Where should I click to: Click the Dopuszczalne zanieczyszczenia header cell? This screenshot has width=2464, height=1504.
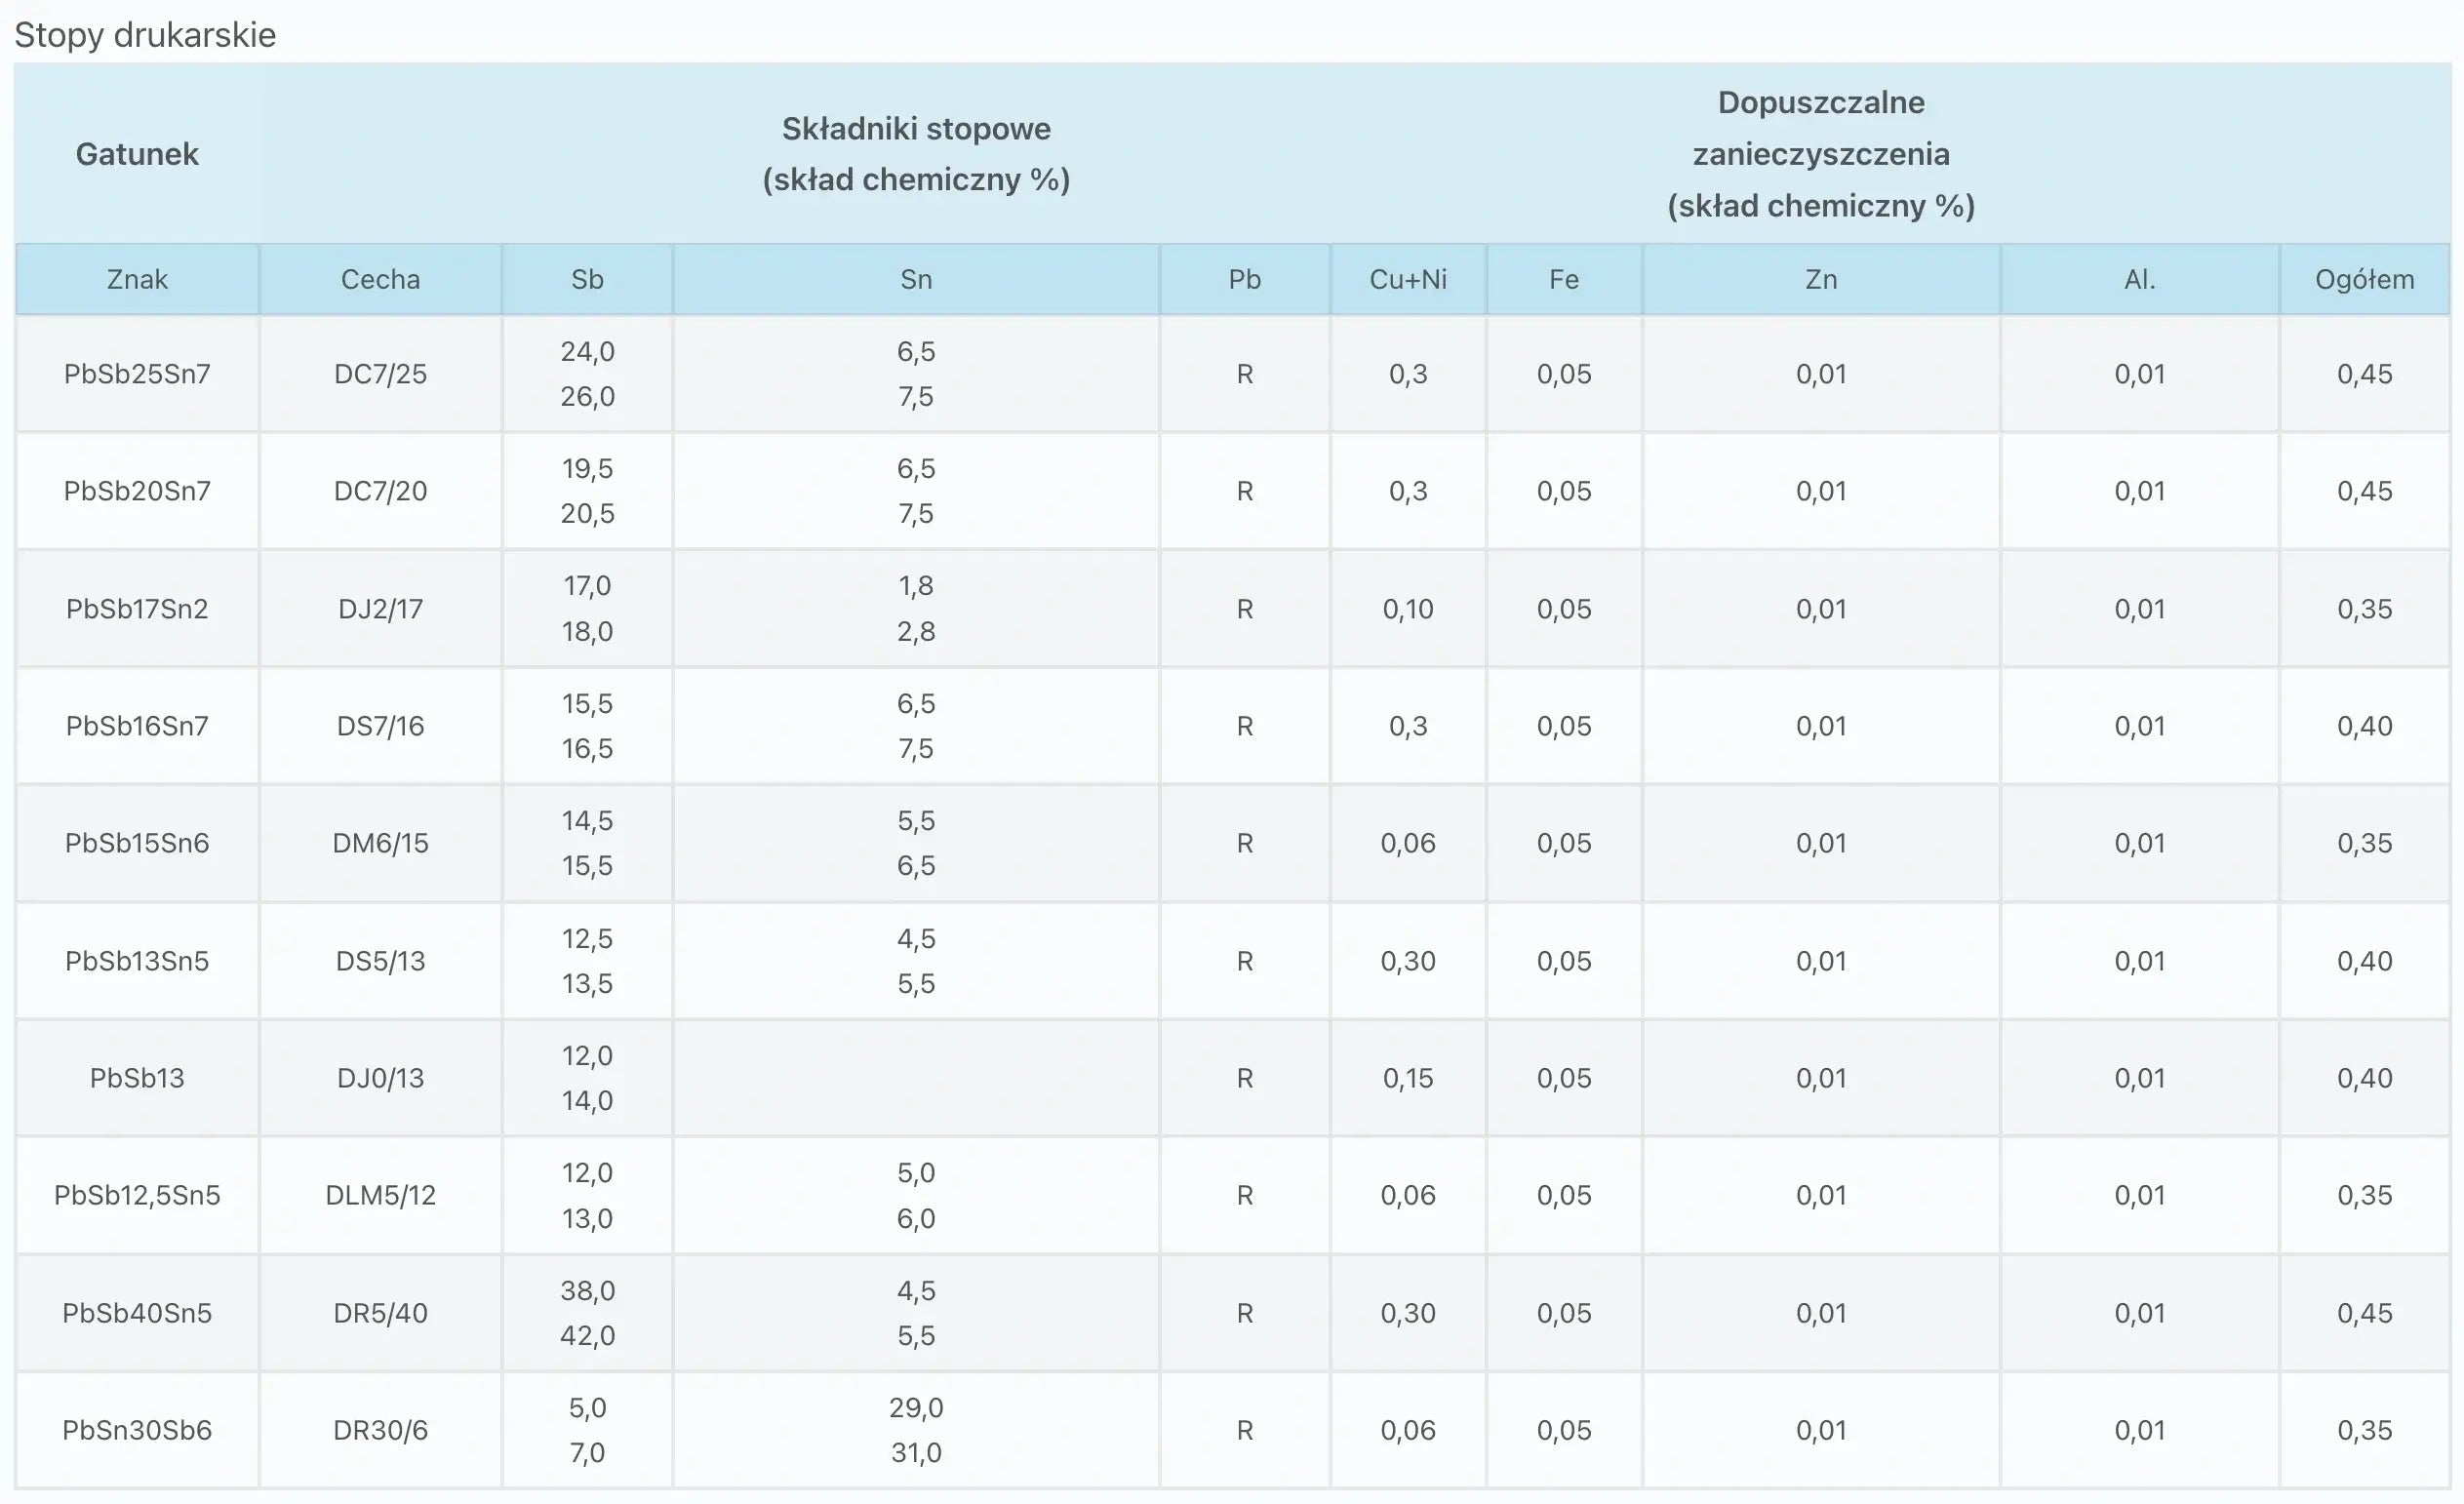pyautogui.click(x=1820, y=154)
